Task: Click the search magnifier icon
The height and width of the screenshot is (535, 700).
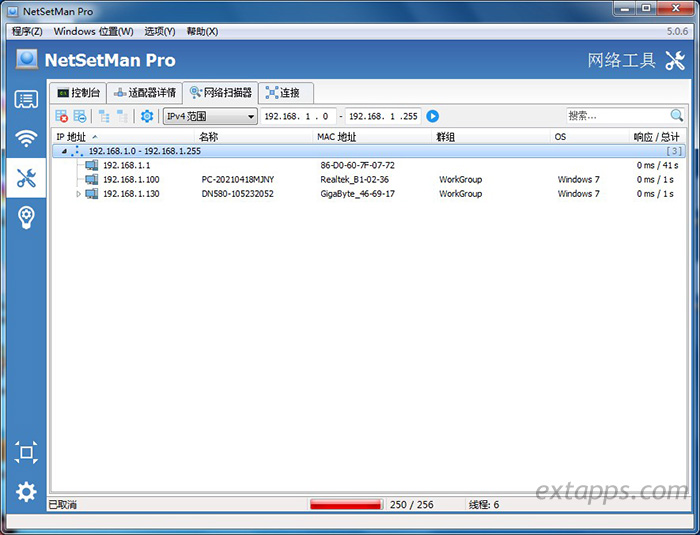Action: (x=676, y=116)
